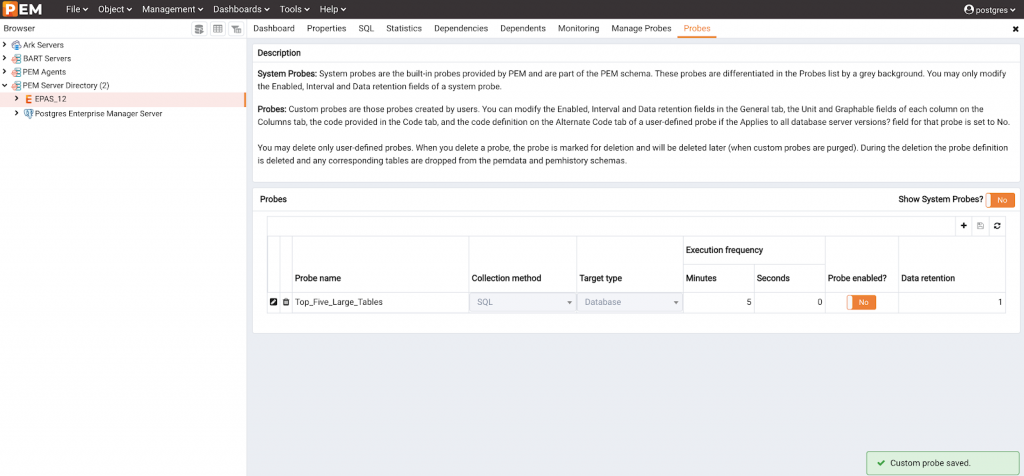The image size is (1024, 476).
Task: Refresh the probes list
Action: pyautogui.click(x=997, y=226)
